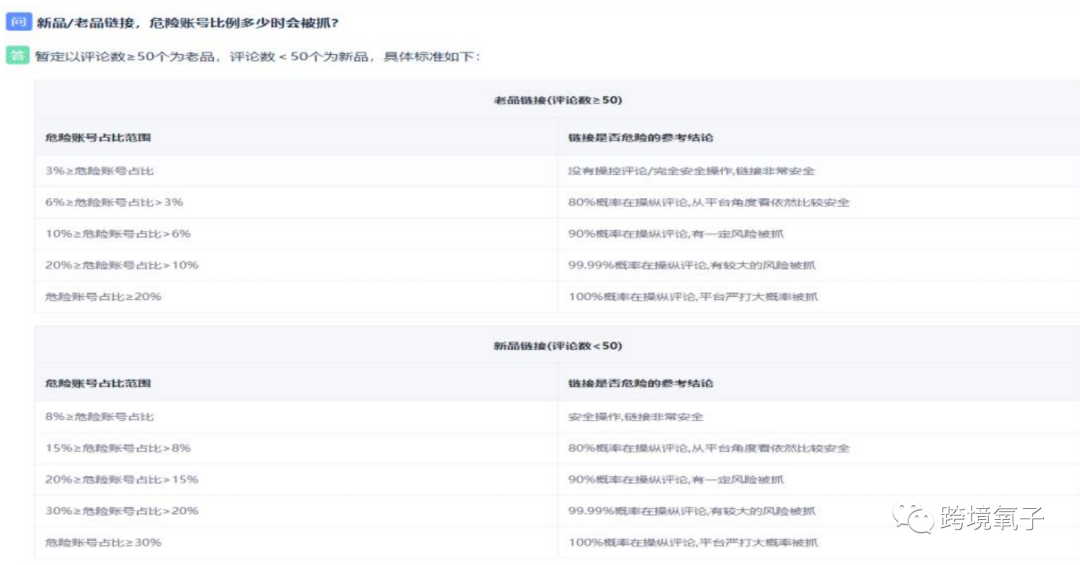This screenshot has height=565, width=1080.
Task: Click table header 新品链接(评论数<50)
Action: pyautogui.click(x=558, y=346)
